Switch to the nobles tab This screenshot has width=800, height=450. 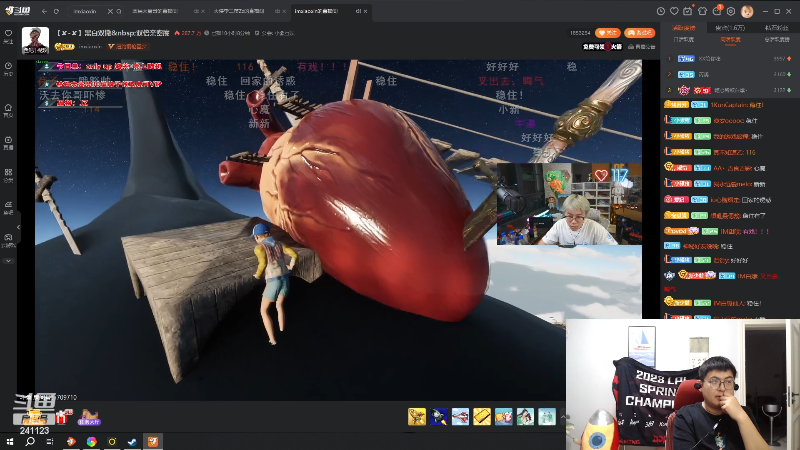(x=730, y=28)
